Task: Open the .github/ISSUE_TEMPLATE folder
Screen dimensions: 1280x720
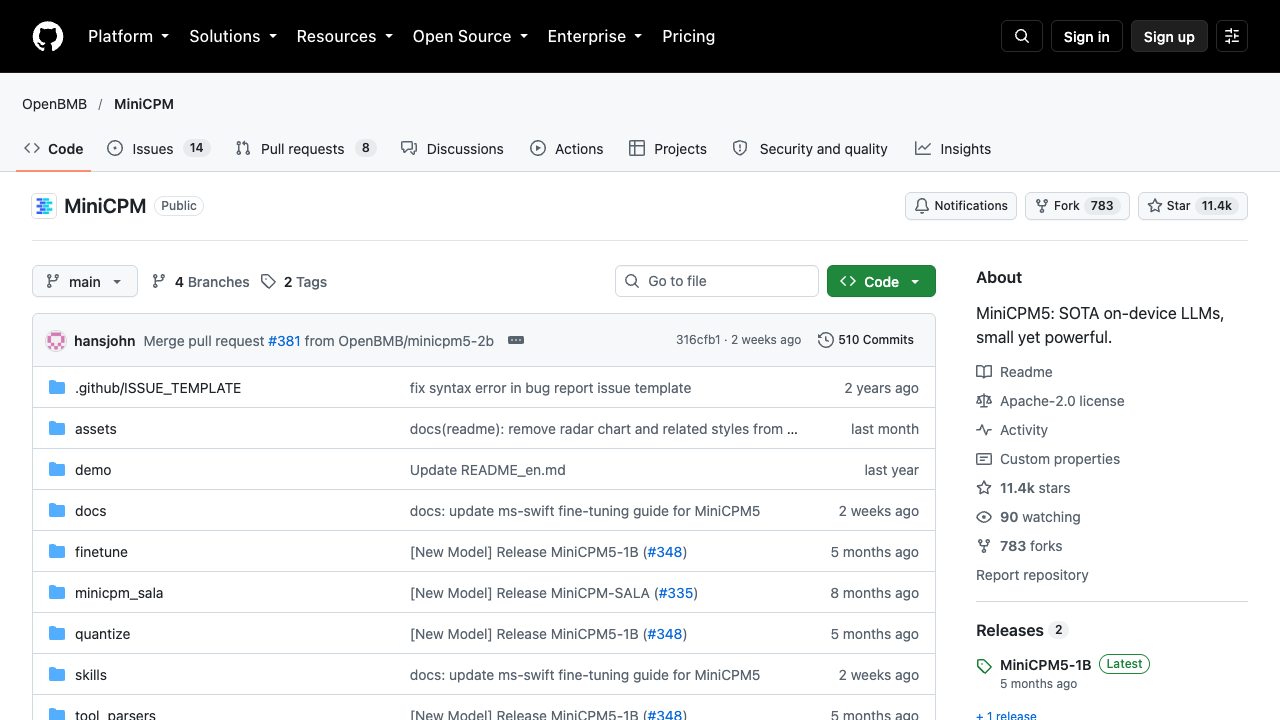Action: (x=158, y=388)
